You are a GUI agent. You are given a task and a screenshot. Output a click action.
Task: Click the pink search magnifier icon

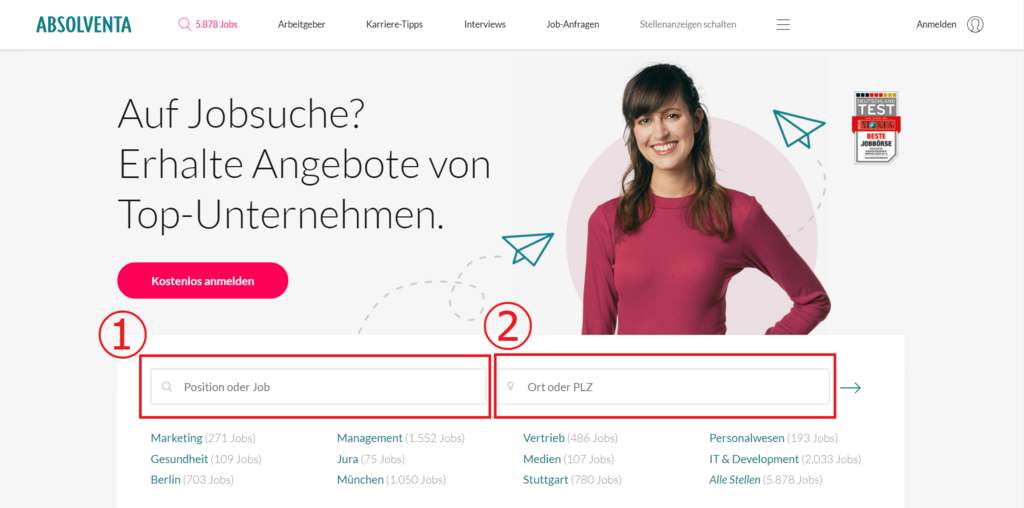(x=184, y=25)
